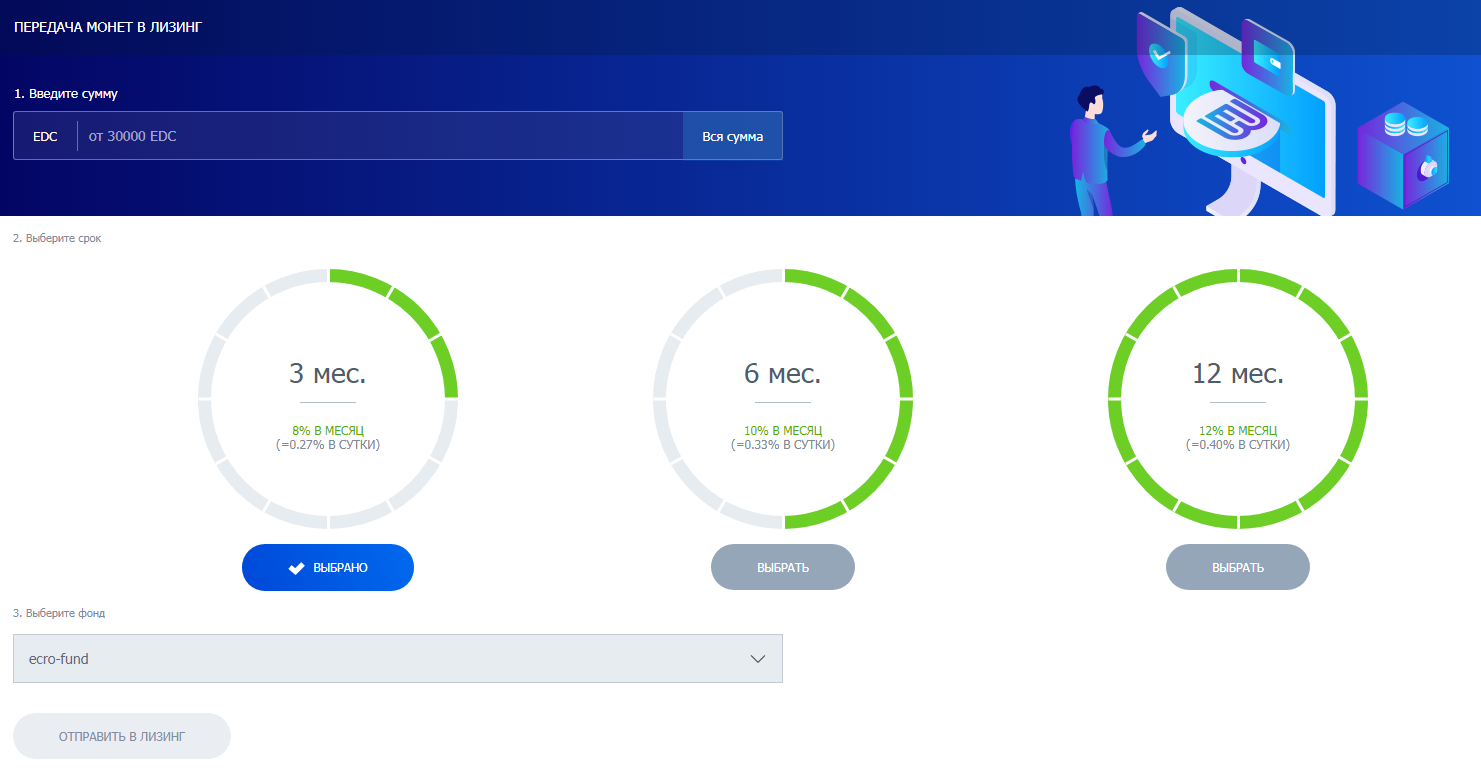
Task: Click the "(=0.33% В СУТКИ)" text
Action: click(x=783, y=445)
